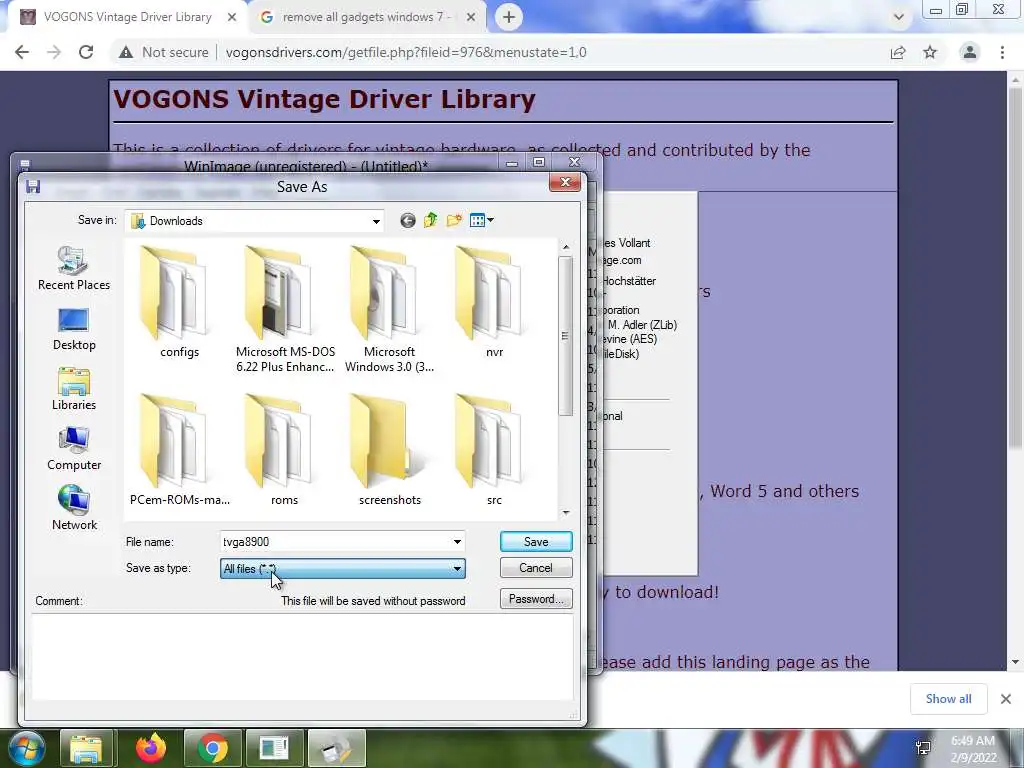
Task: Open the Password... settings button
Action: coord(536,599)
